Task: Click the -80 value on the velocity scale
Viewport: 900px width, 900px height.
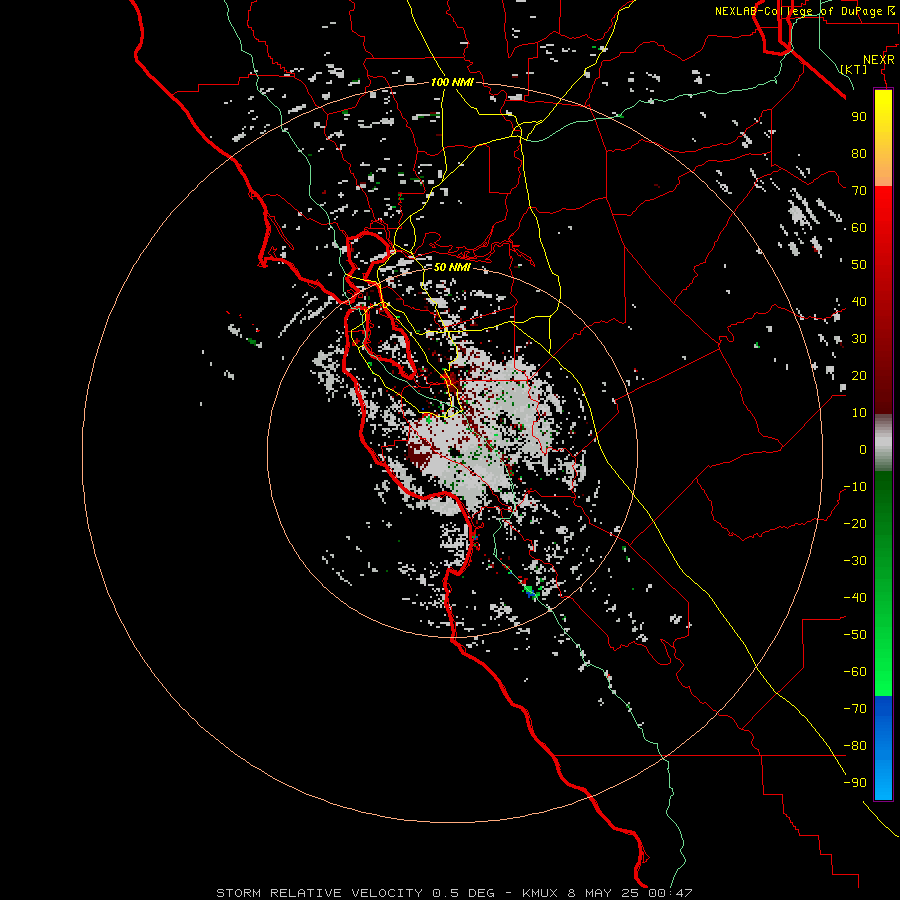Action: [x=855, y=746]
